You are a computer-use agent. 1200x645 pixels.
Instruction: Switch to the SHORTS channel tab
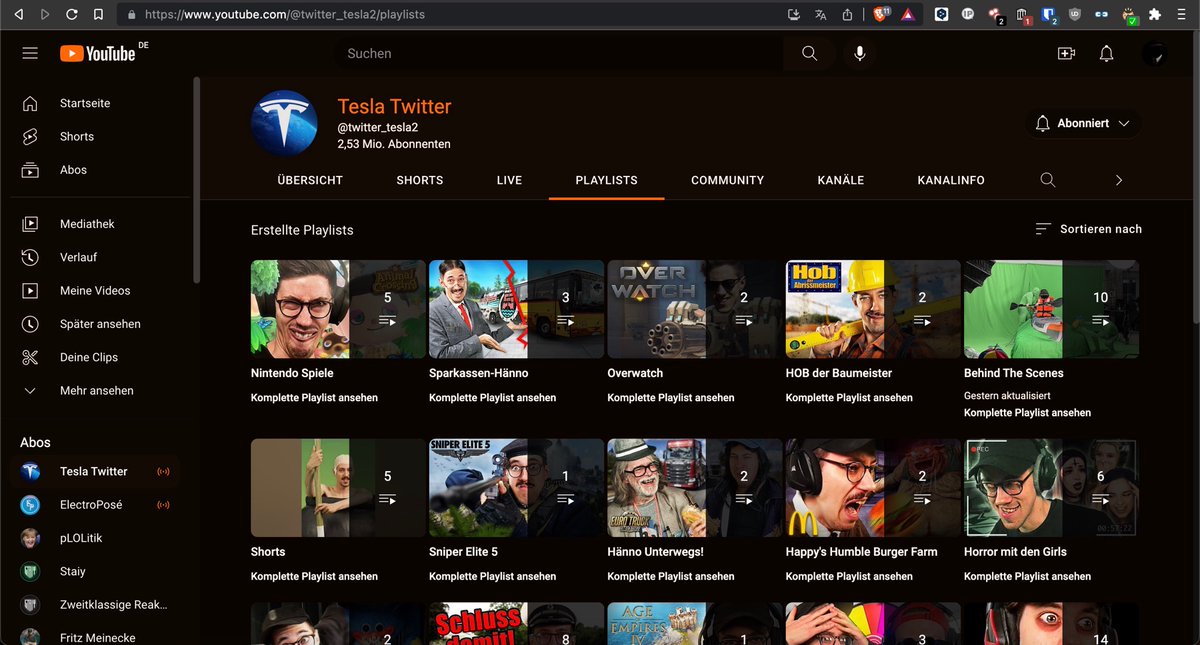[x=420, y=180]
